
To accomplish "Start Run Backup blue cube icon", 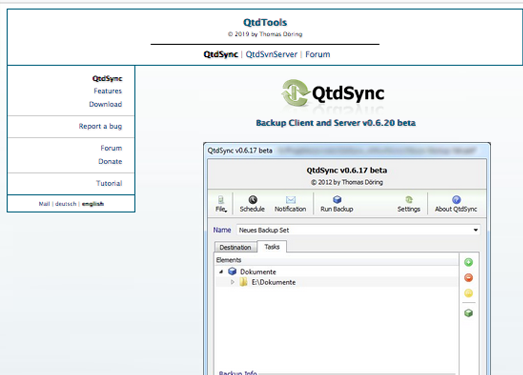I will pyautogui.click(x=337, y=200).
